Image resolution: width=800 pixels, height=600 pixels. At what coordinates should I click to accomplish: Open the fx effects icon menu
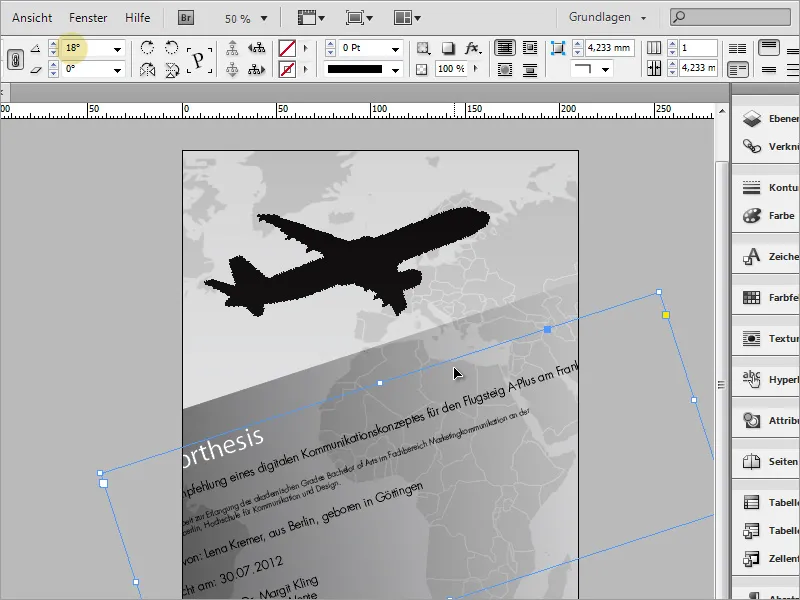pyautogui.click(x=473, y=48)
